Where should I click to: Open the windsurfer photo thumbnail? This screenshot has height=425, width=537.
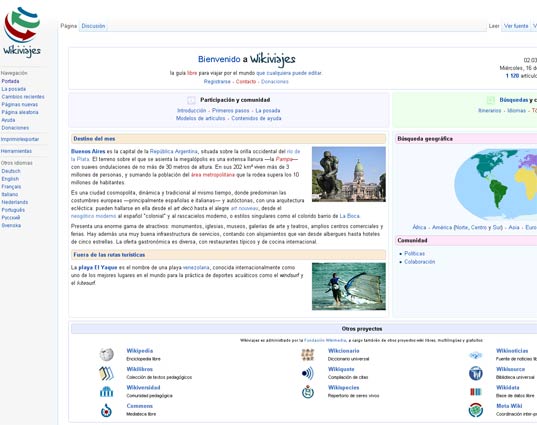click(x=349, y=286)
